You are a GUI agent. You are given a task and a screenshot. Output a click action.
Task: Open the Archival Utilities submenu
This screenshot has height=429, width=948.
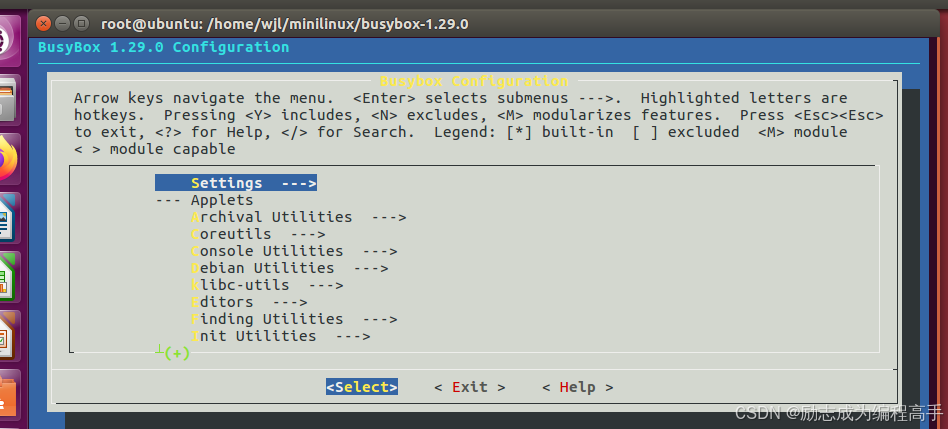[x=299, y=217]
